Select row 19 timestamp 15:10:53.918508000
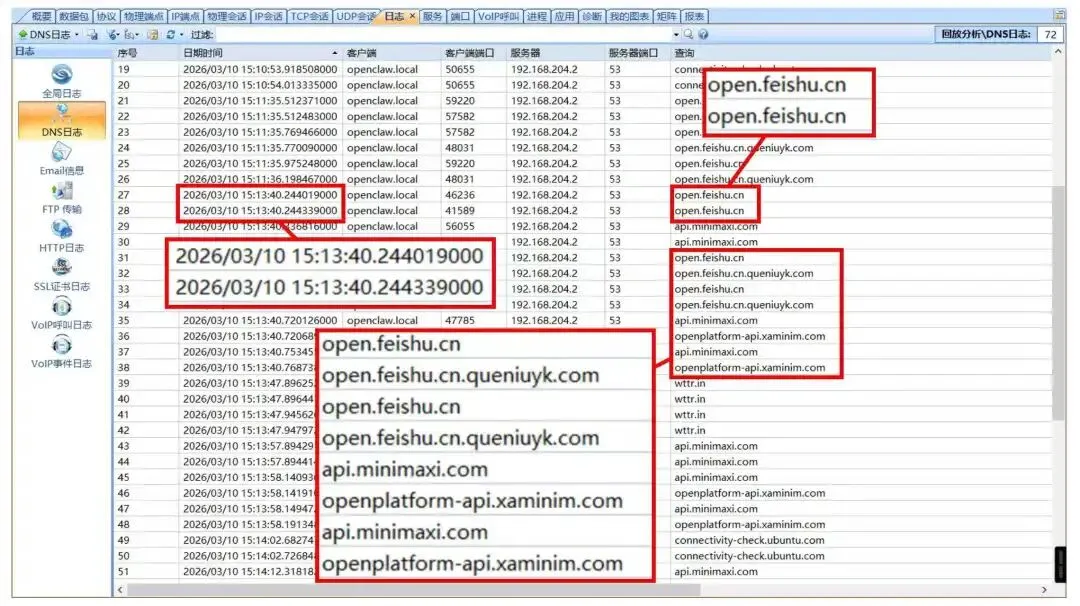This screenshot has height=606, width=1080. click(260, 70)
